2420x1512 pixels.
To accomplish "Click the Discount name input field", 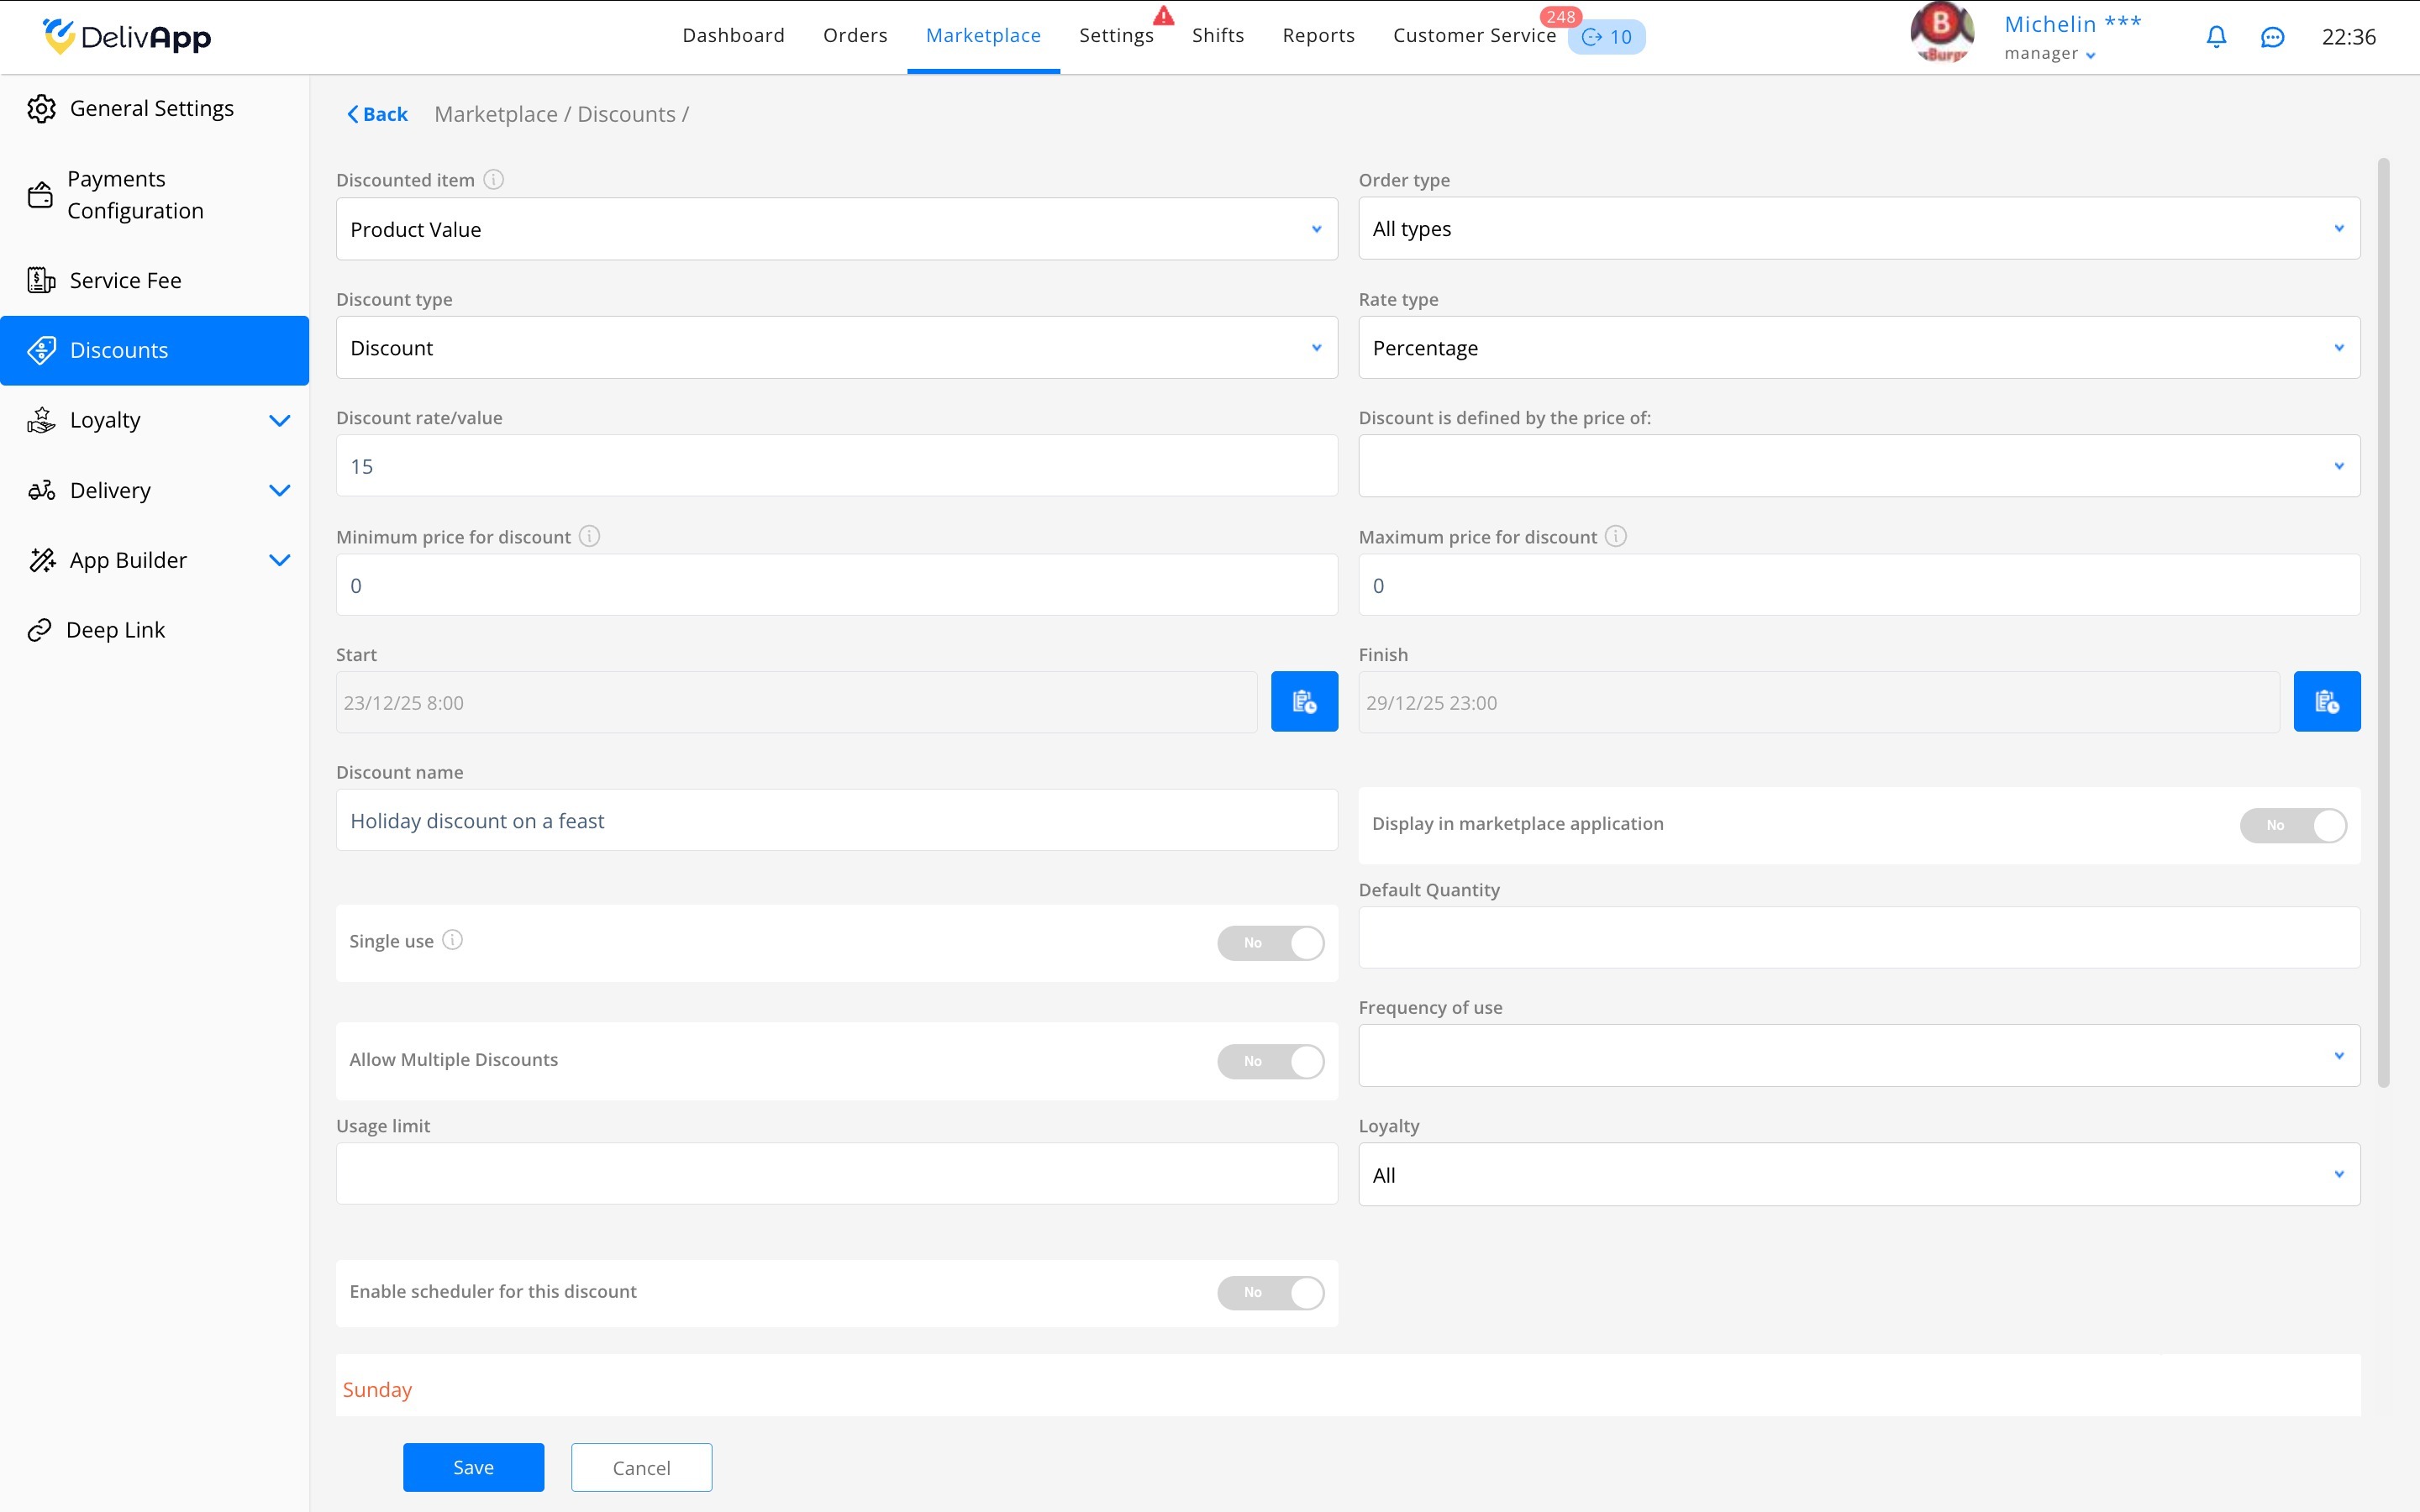I will 836,821.
